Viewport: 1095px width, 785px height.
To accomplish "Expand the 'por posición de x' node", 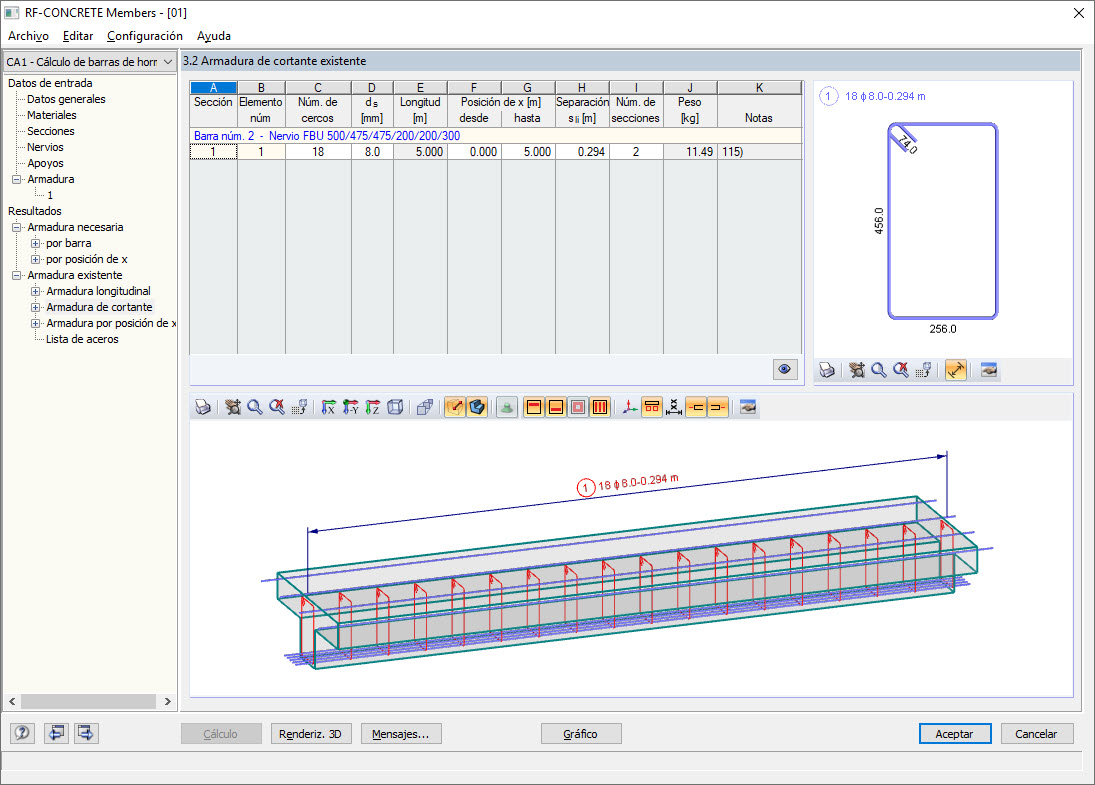I will tap(36, 260).
